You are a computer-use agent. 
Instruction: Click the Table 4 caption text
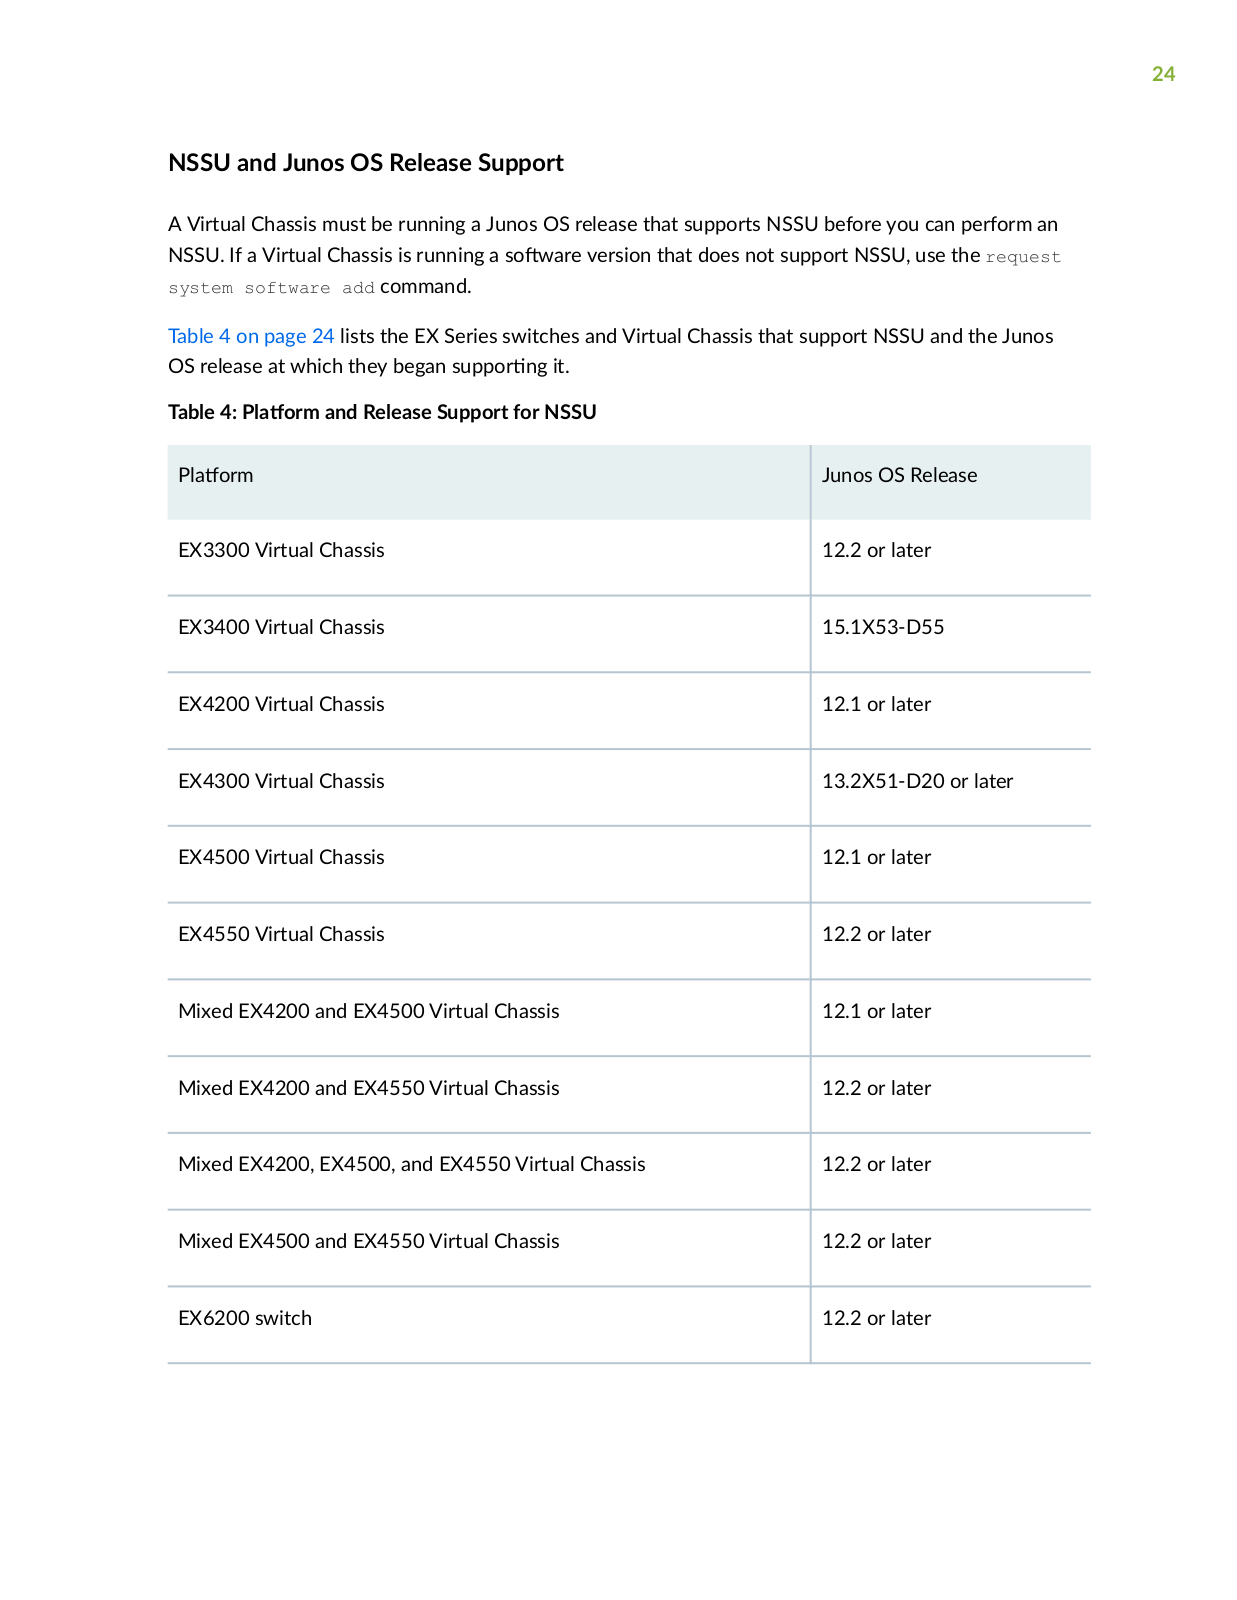click(x=382, y=412)
